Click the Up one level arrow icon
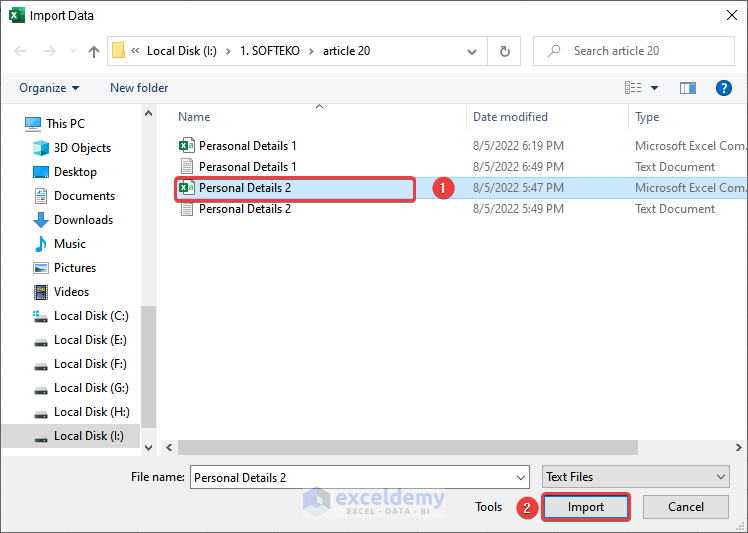Image resolution: width=748 pixels, height=533 pixels. [x=94, y=51]
